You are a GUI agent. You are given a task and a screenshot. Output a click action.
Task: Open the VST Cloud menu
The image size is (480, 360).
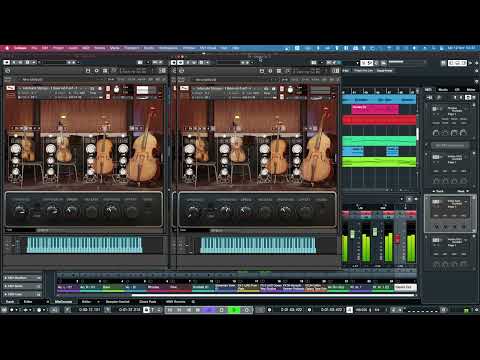(208, 48)
